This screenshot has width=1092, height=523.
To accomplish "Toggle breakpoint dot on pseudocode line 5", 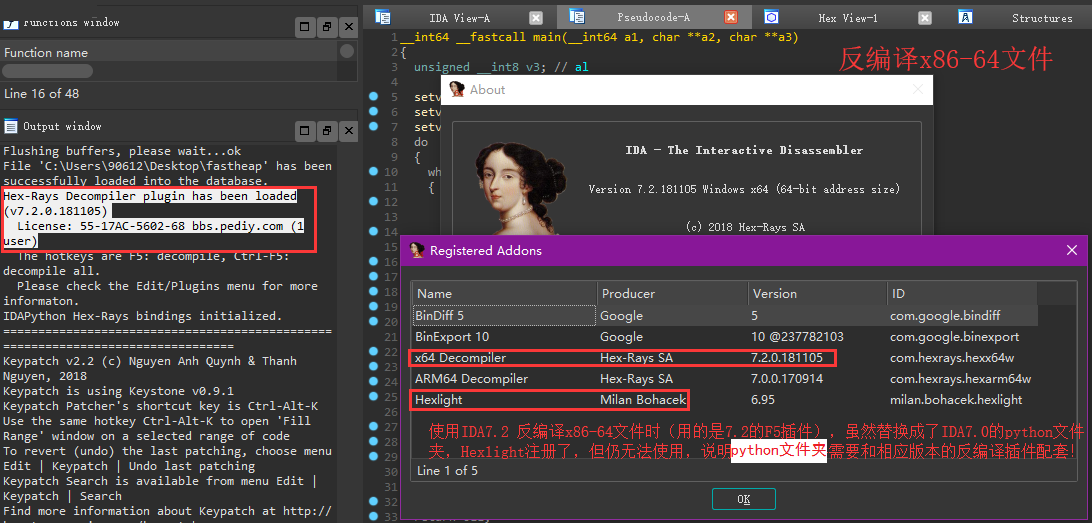I will [x=373, y=96].
